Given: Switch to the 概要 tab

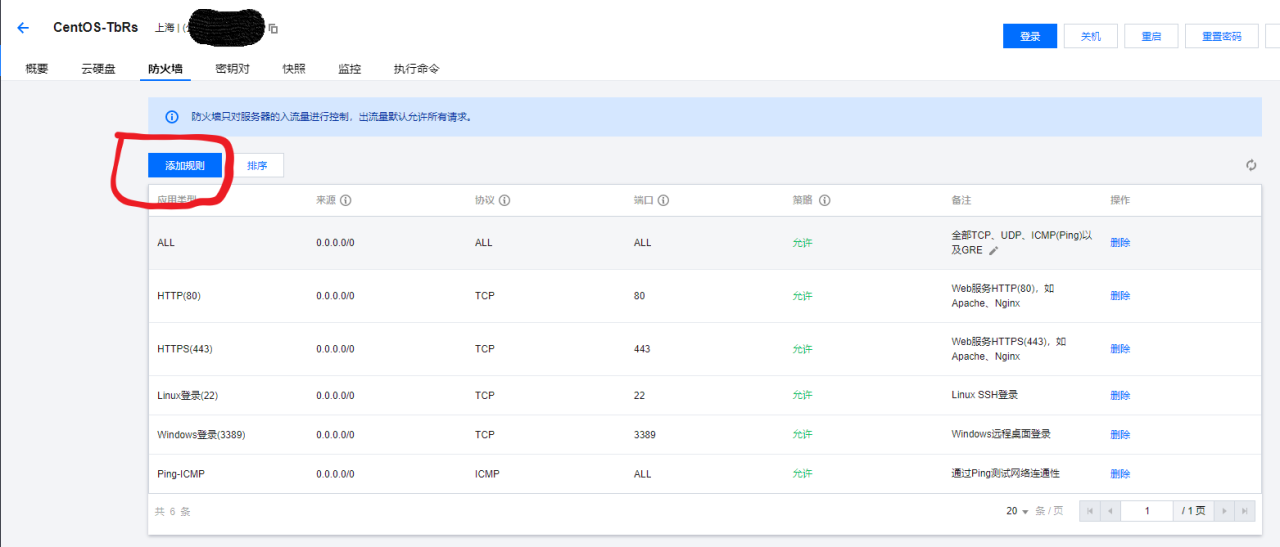Looking at the screenshot, I should [x=37, y=69].
